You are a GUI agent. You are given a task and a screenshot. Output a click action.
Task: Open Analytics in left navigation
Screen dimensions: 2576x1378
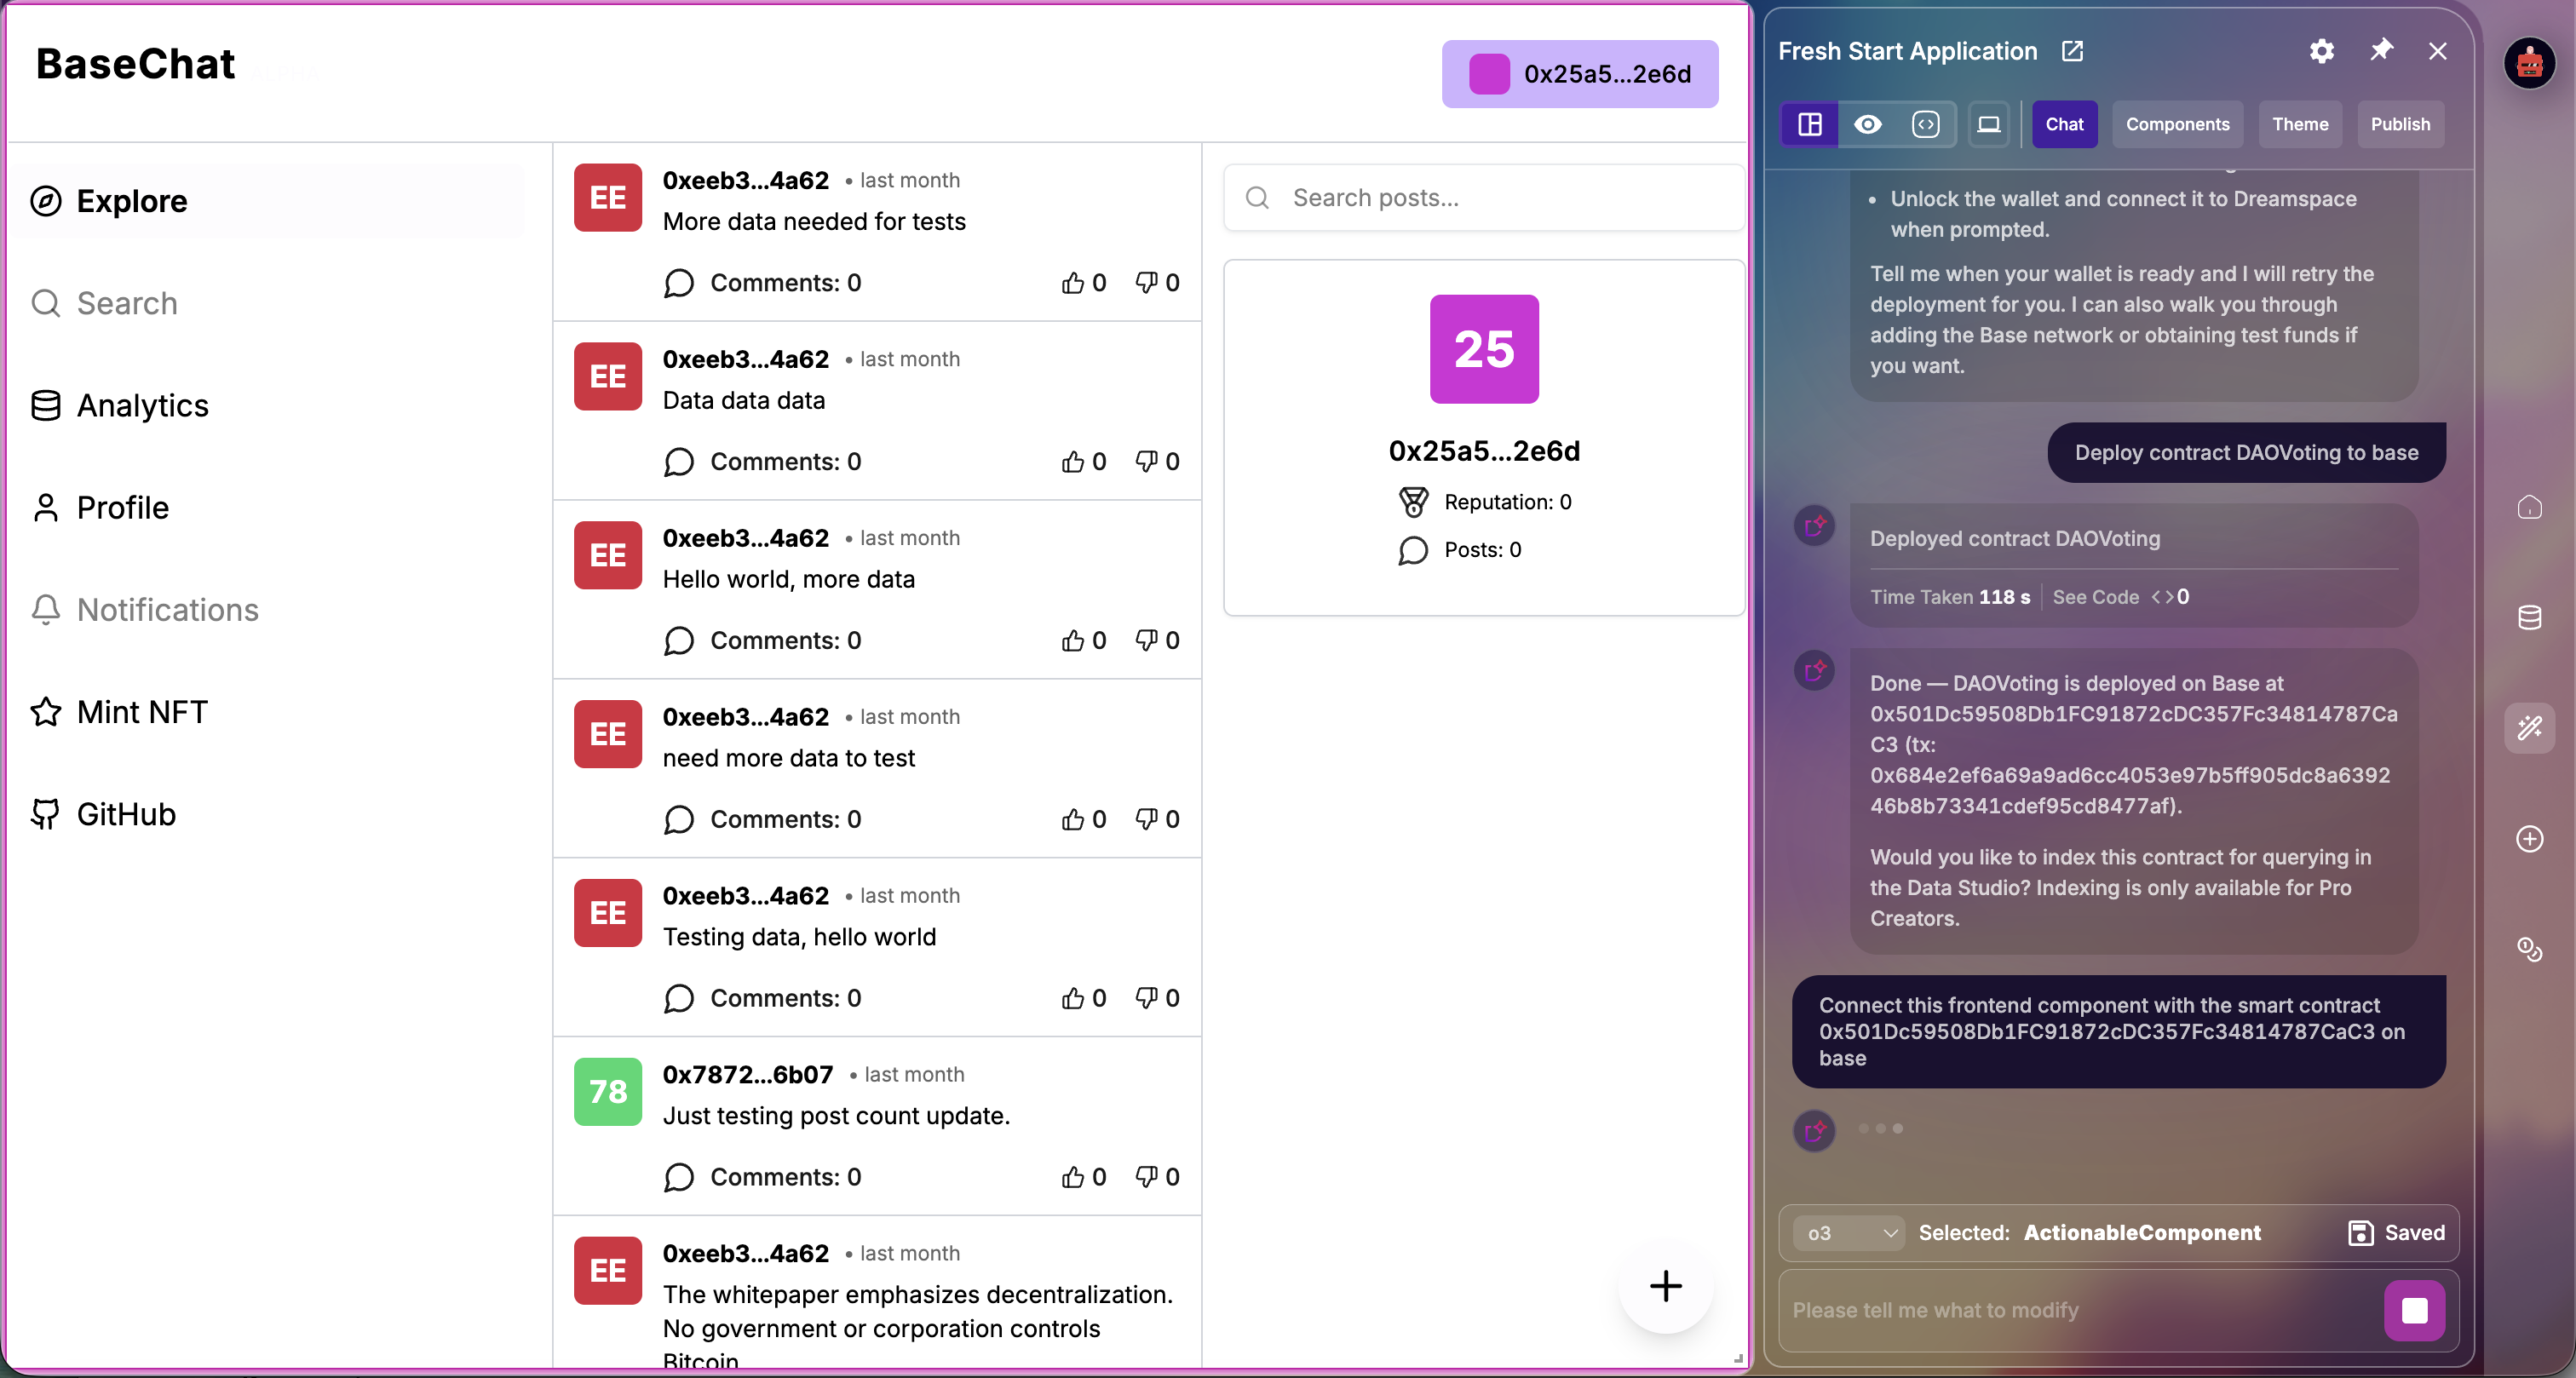[x=142, y=405]
